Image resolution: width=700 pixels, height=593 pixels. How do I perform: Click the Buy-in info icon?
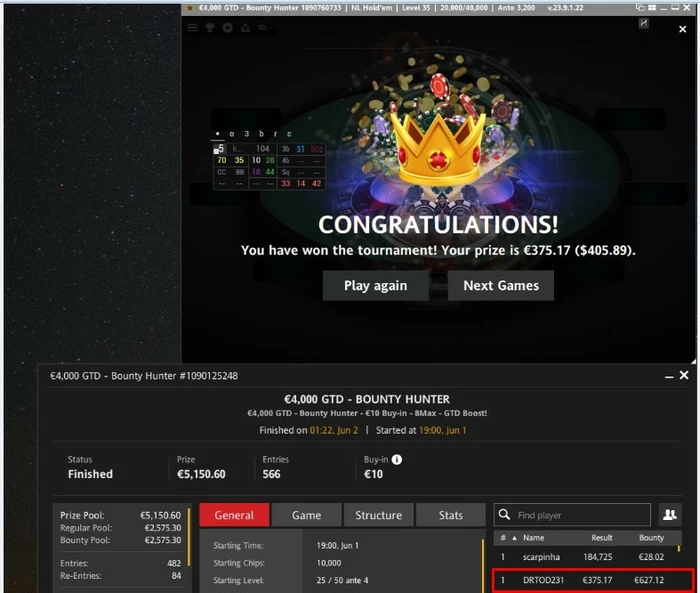[396, 459]
